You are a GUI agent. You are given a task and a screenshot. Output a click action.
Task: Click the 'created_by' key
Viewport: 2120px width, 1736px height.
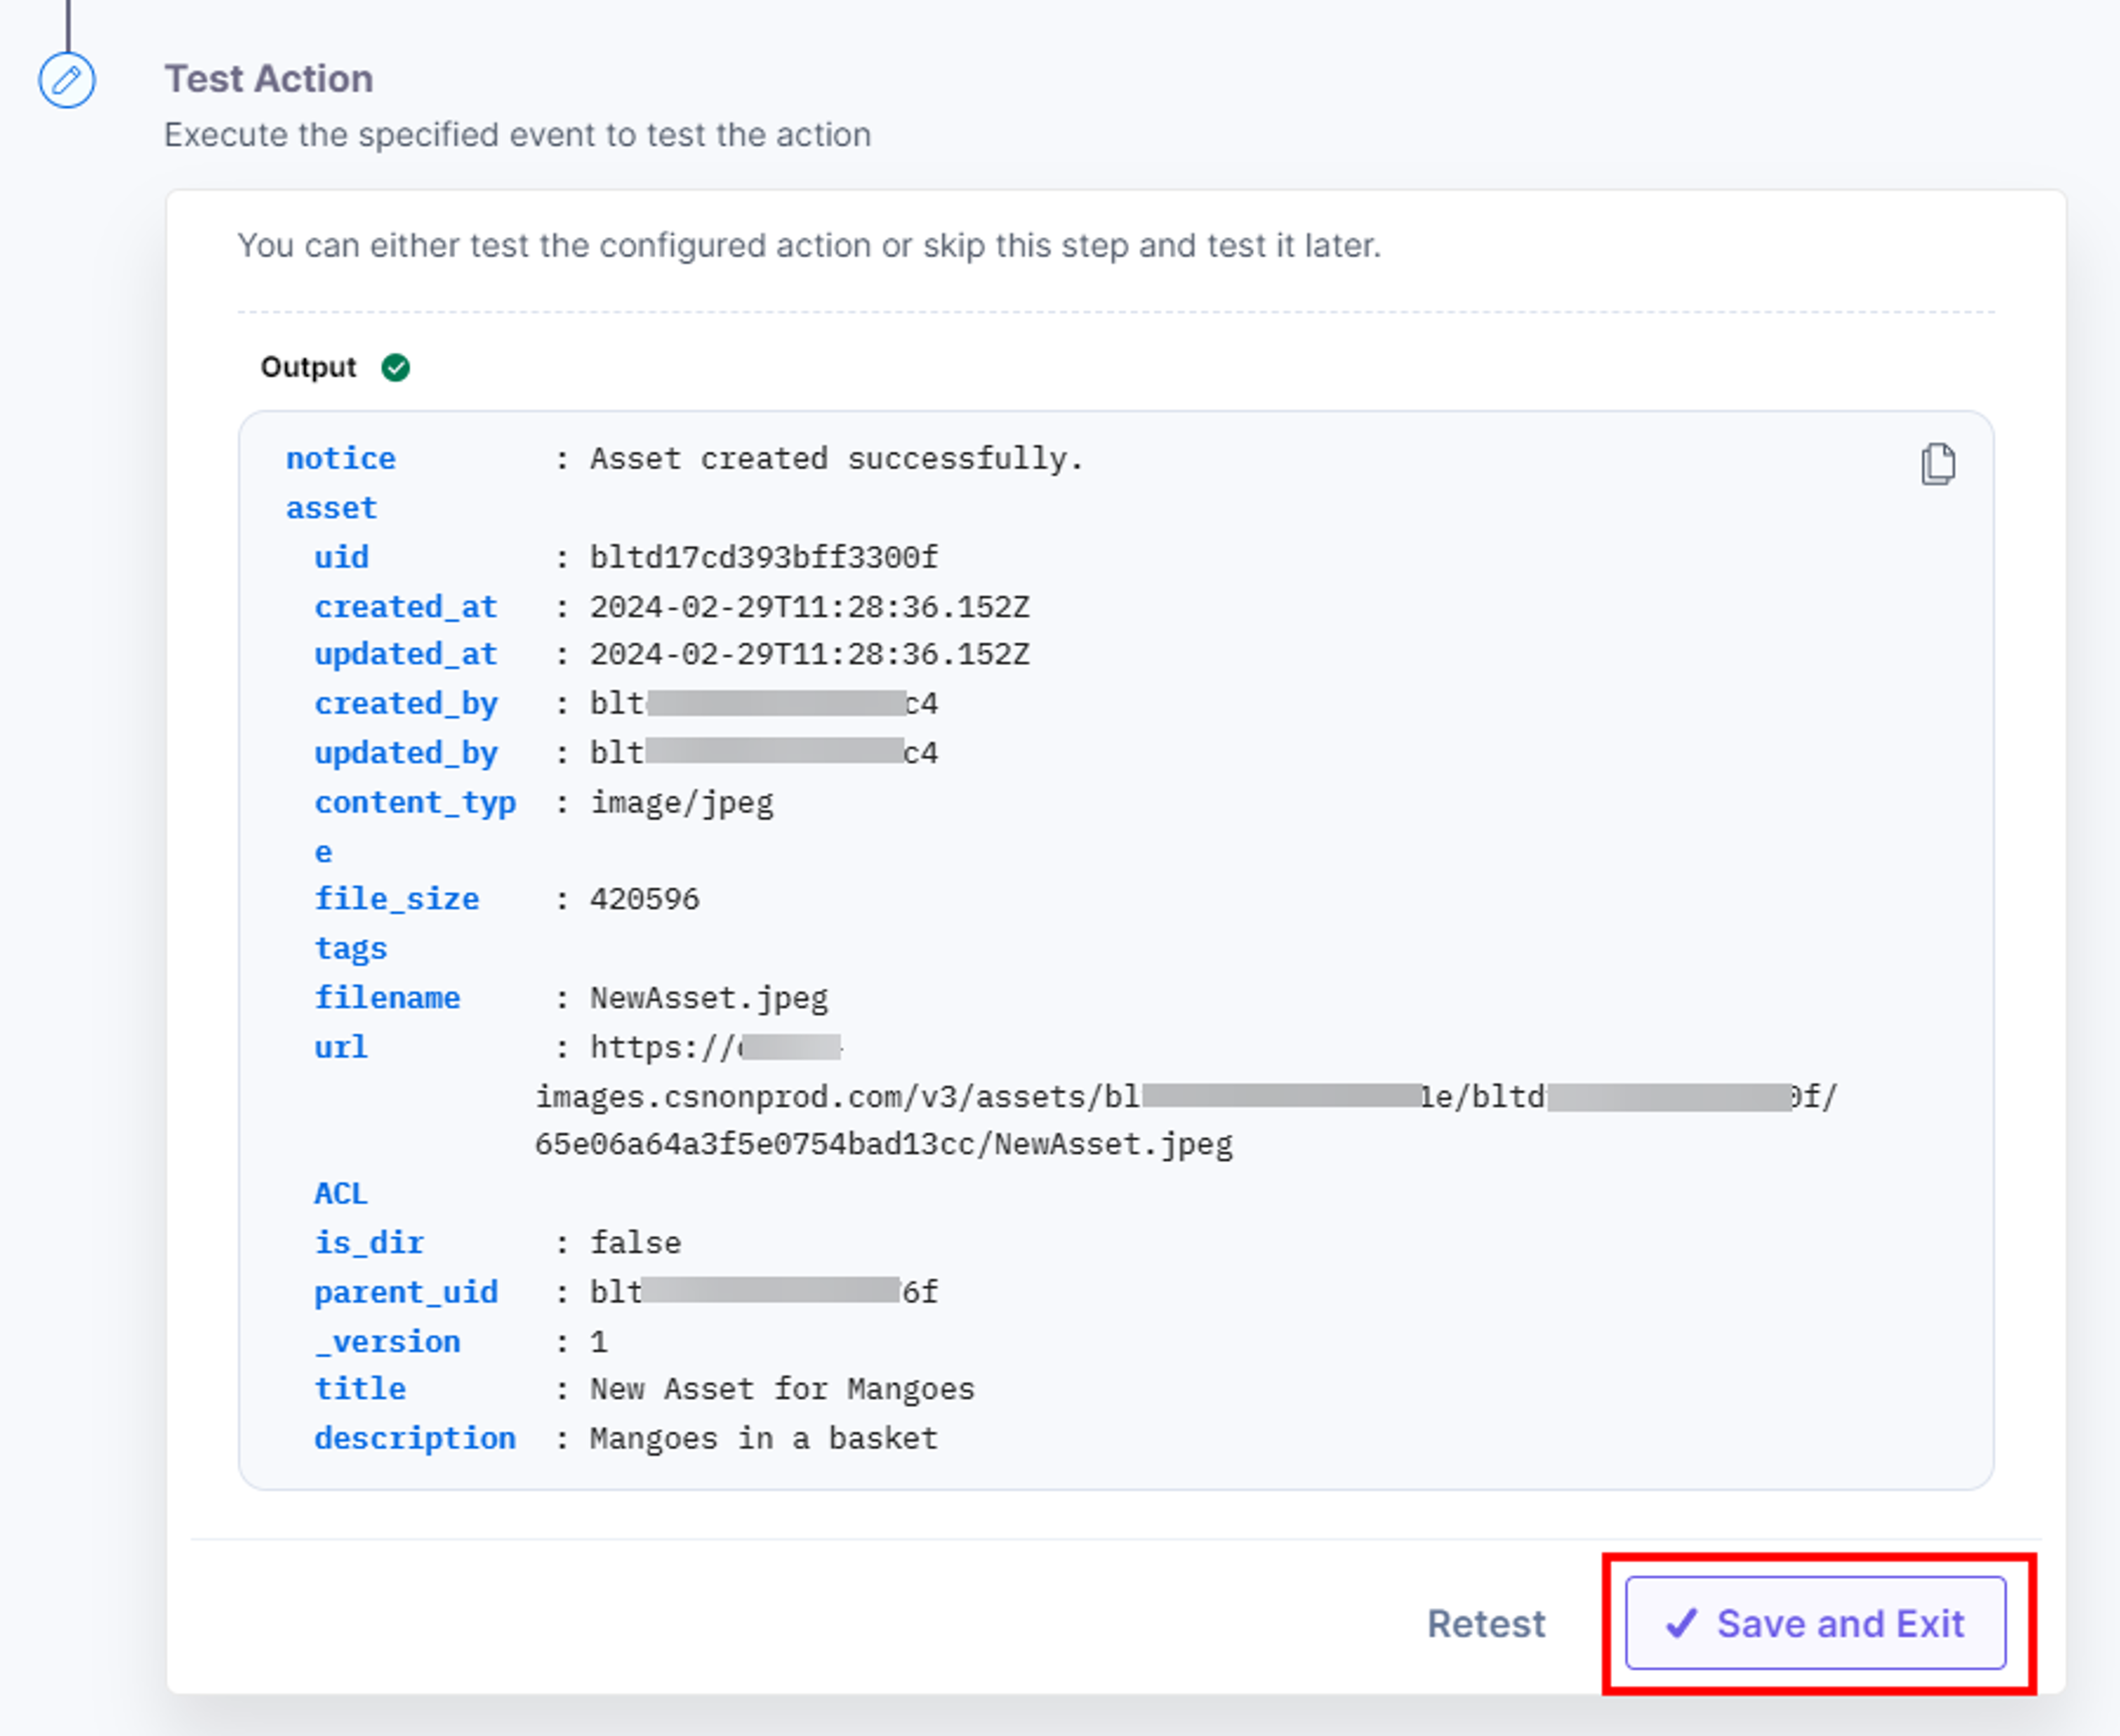point(406,704)
